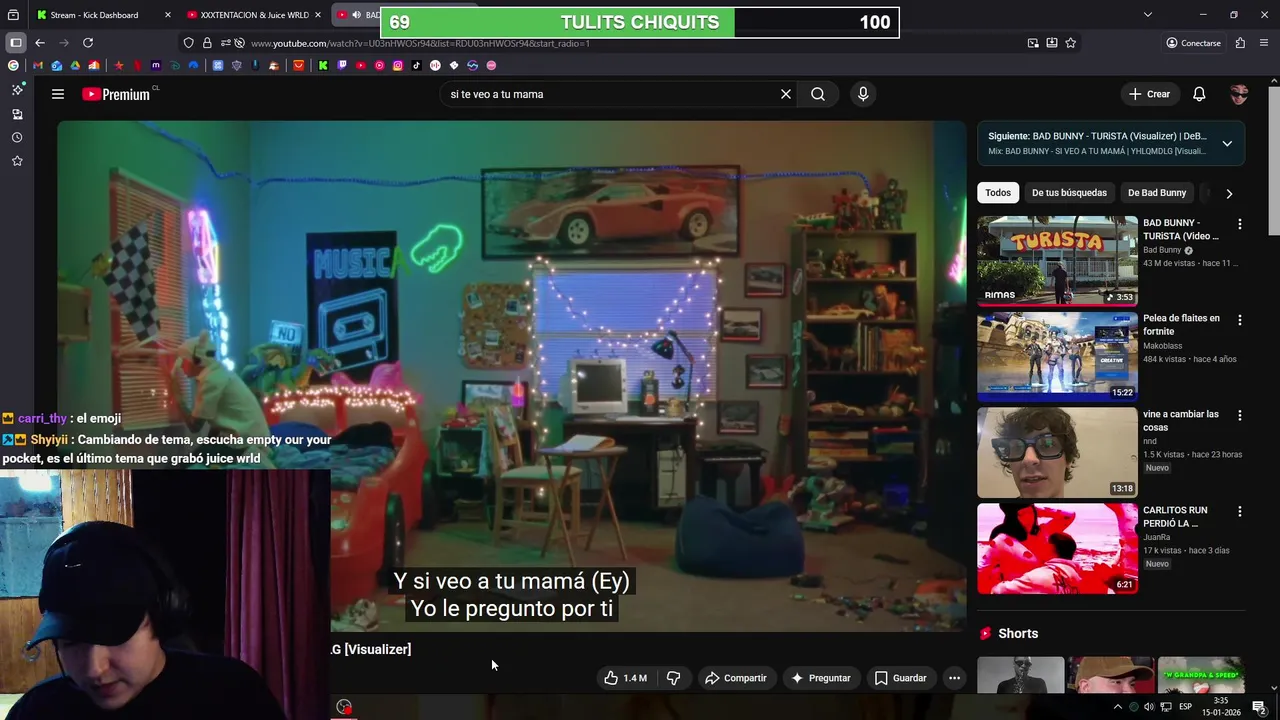Bookmark this page with star icon

(x=1071, y=43)
